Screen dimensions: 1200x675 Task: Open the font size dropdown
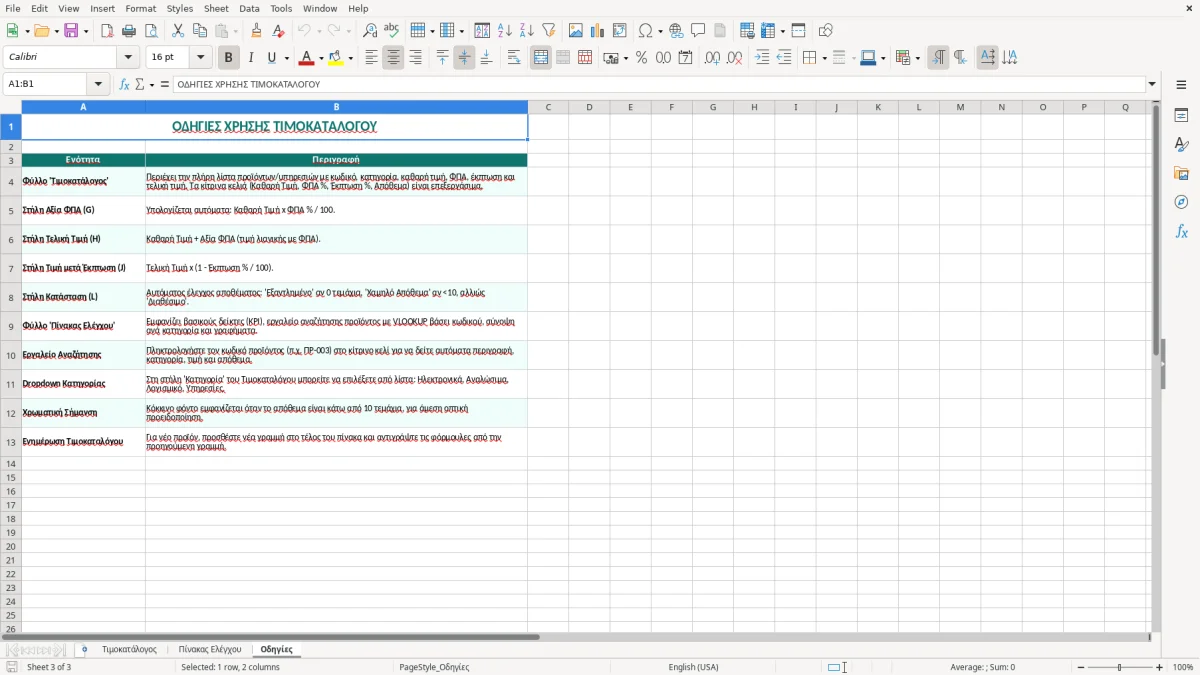point(201,58)
